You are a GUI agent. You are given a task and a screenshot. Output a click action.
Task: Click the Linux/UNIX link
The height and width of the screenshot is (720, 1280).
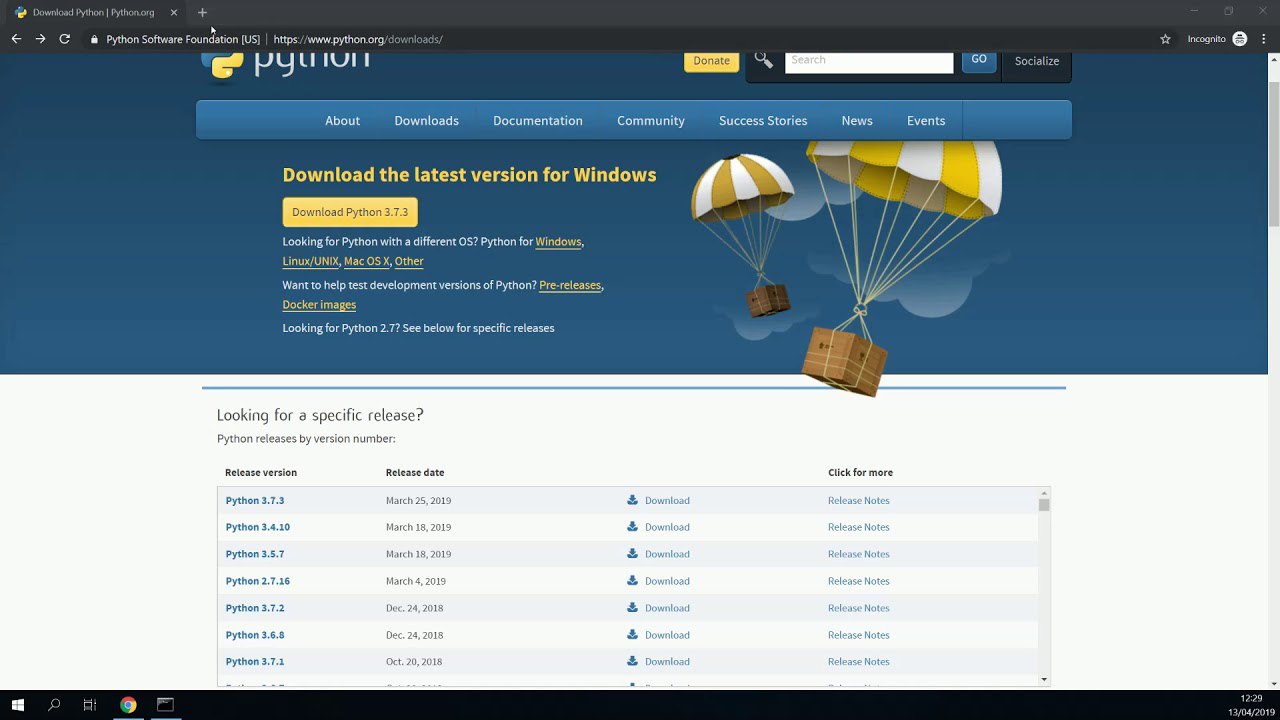click(310, 261)
